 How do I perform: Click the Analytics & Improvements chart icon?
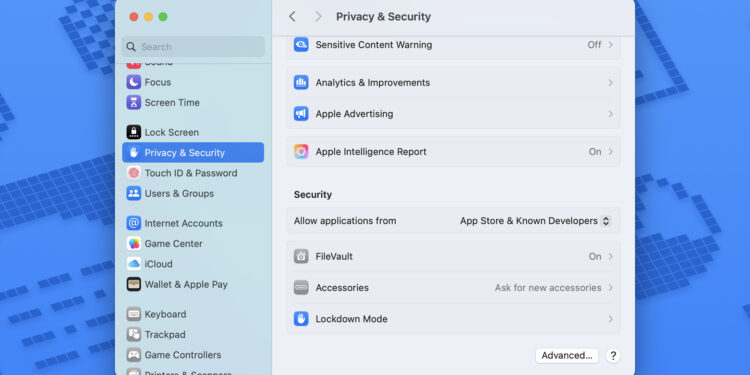pos(301,82)
